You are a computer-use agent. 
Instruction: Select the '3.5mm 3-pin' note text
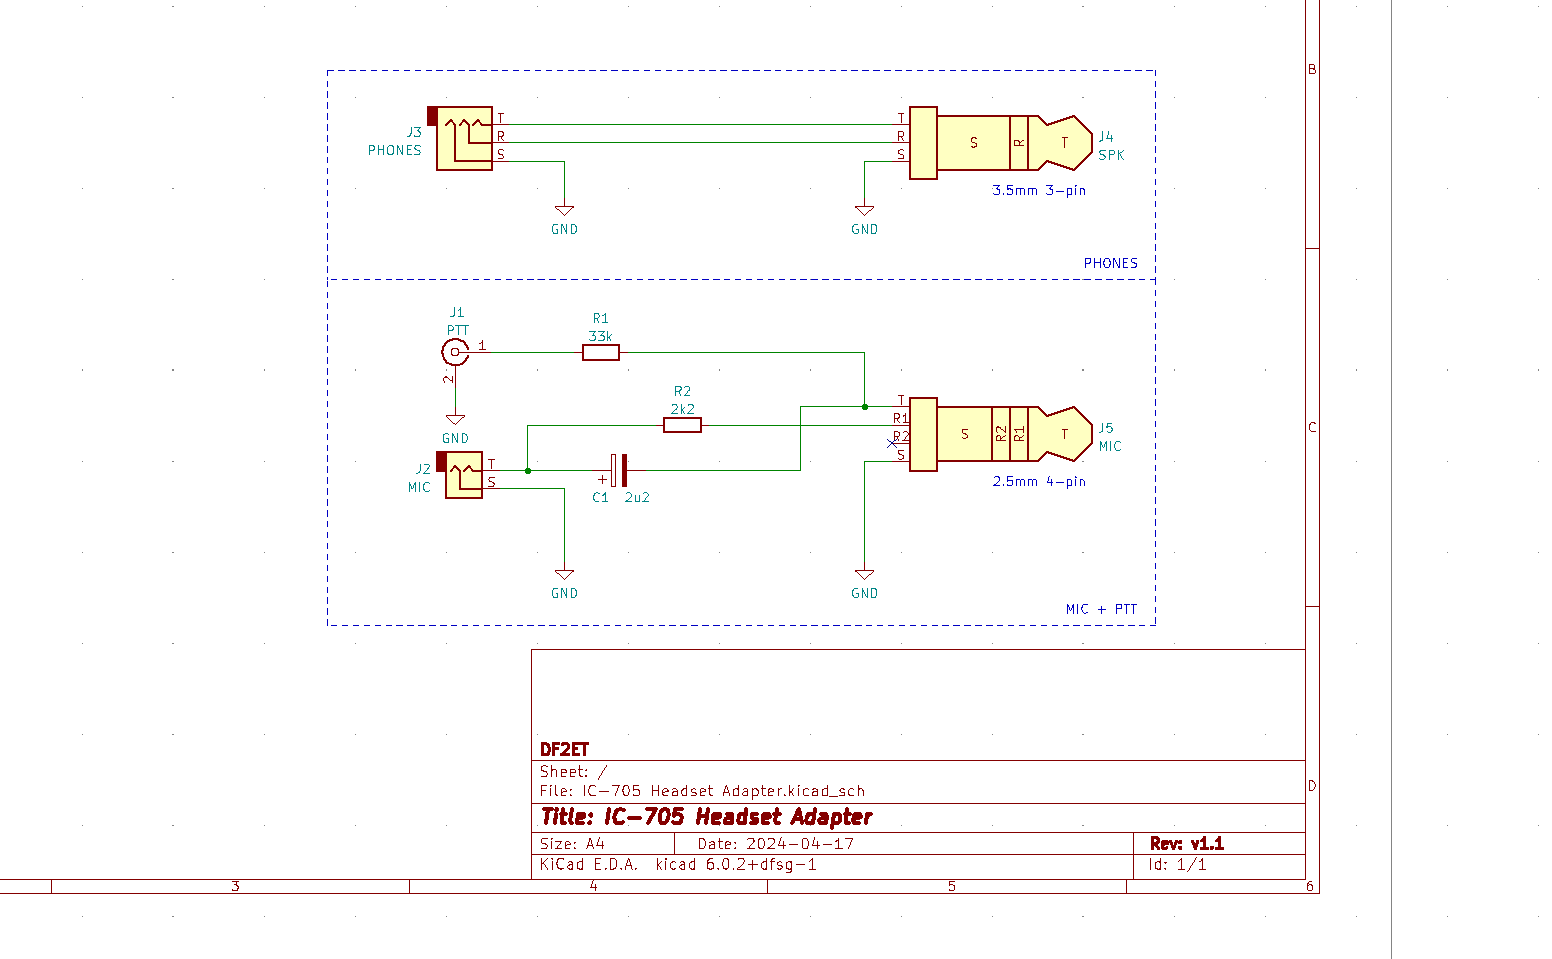click(x=1039, y=190)
